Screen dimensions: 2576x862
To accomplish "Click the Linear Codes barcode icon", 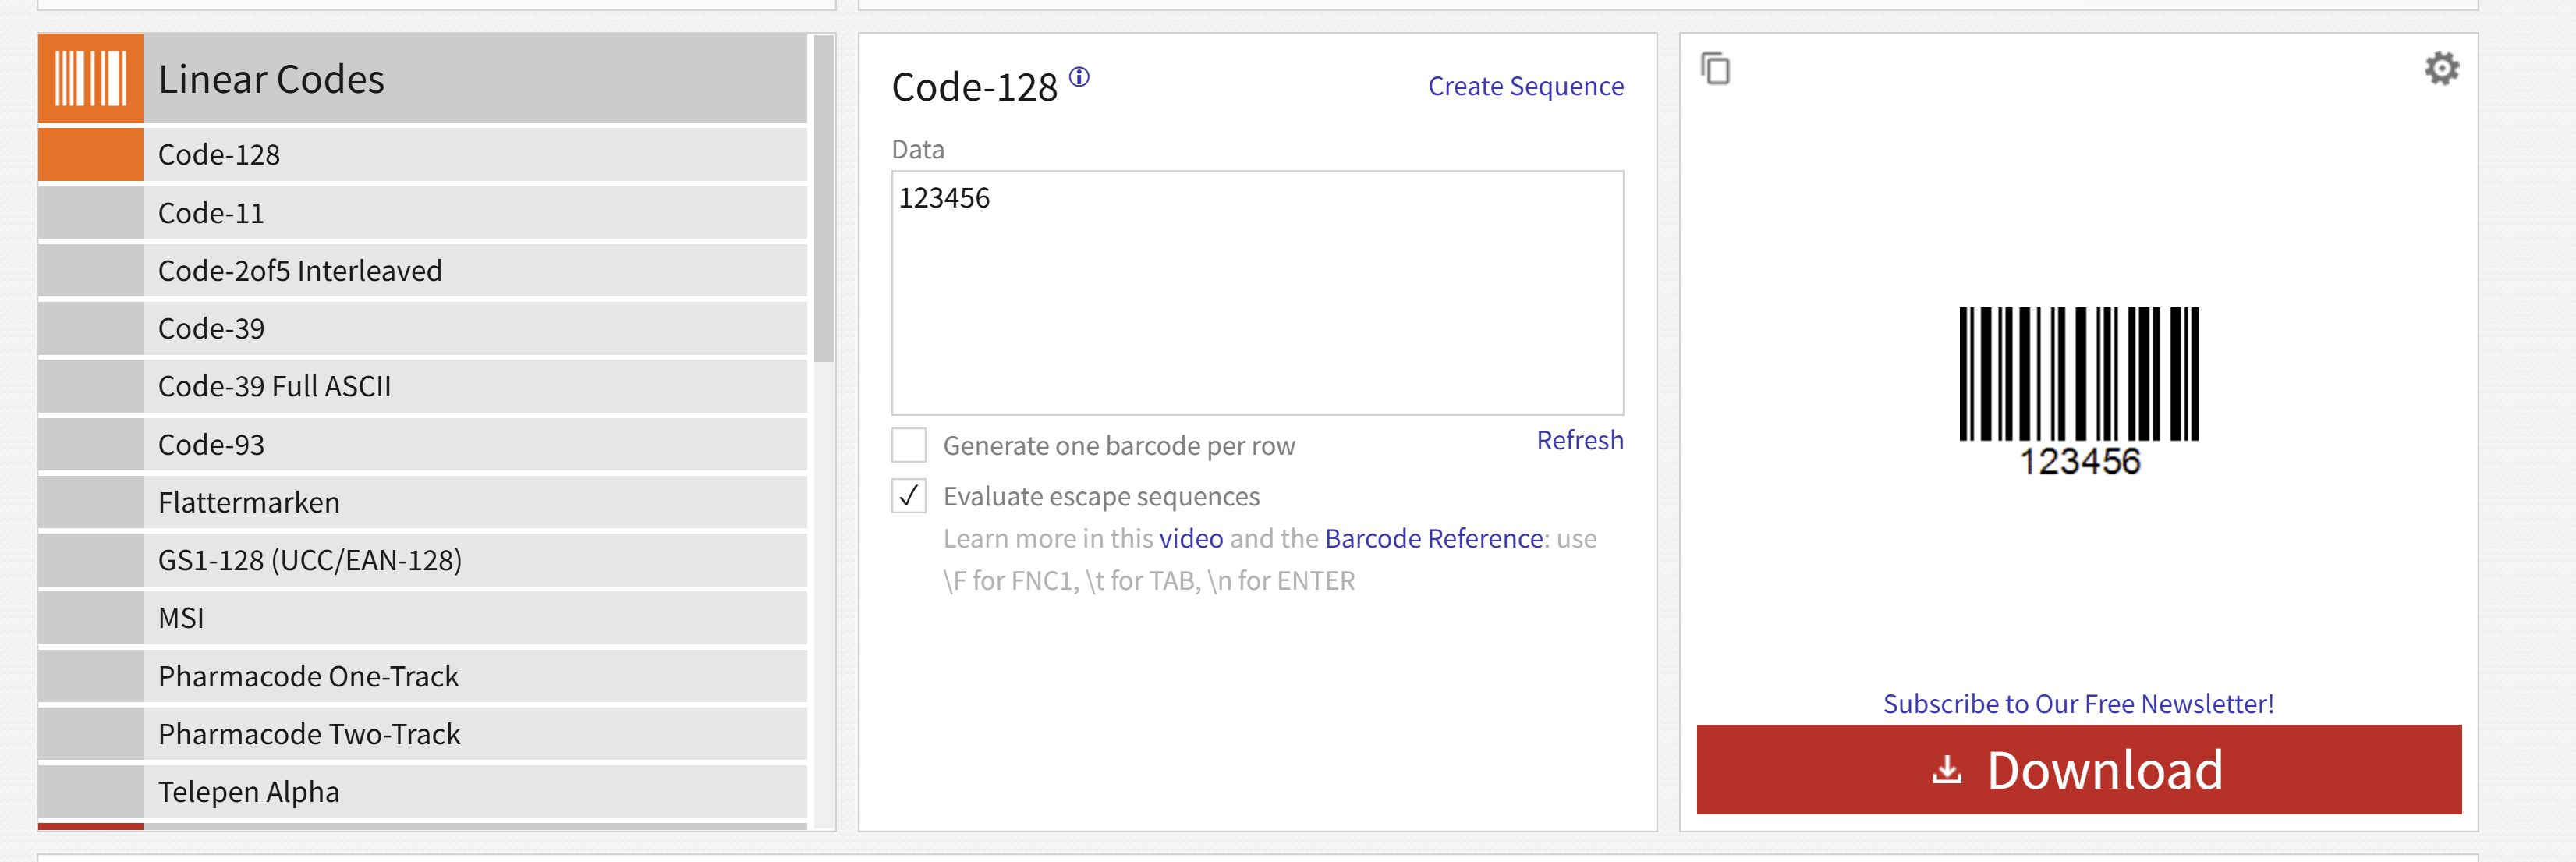I will 90,78.
